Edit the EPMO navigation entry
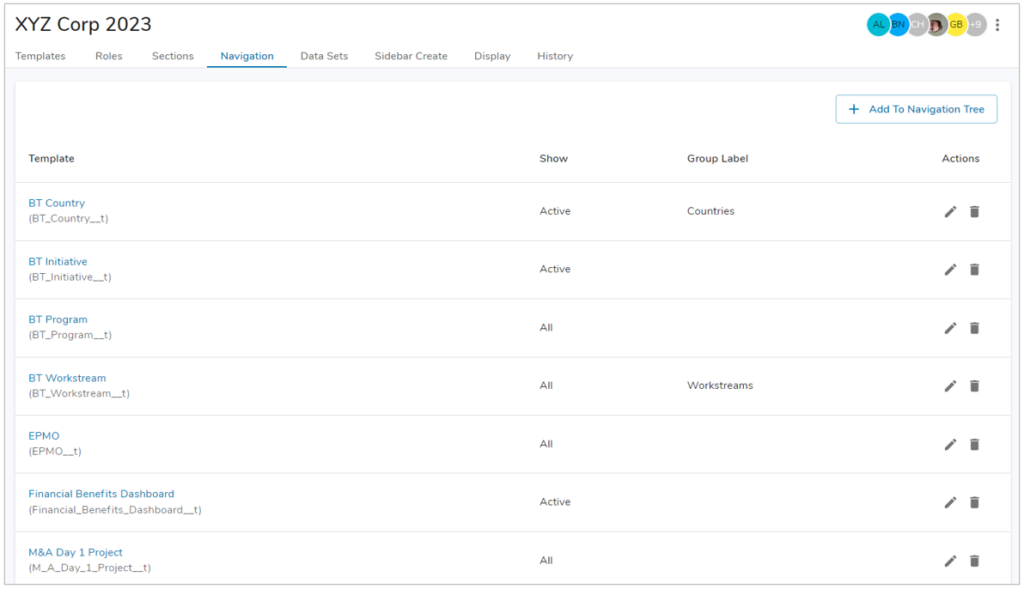The image size is (1024, 589). (950, 444)
